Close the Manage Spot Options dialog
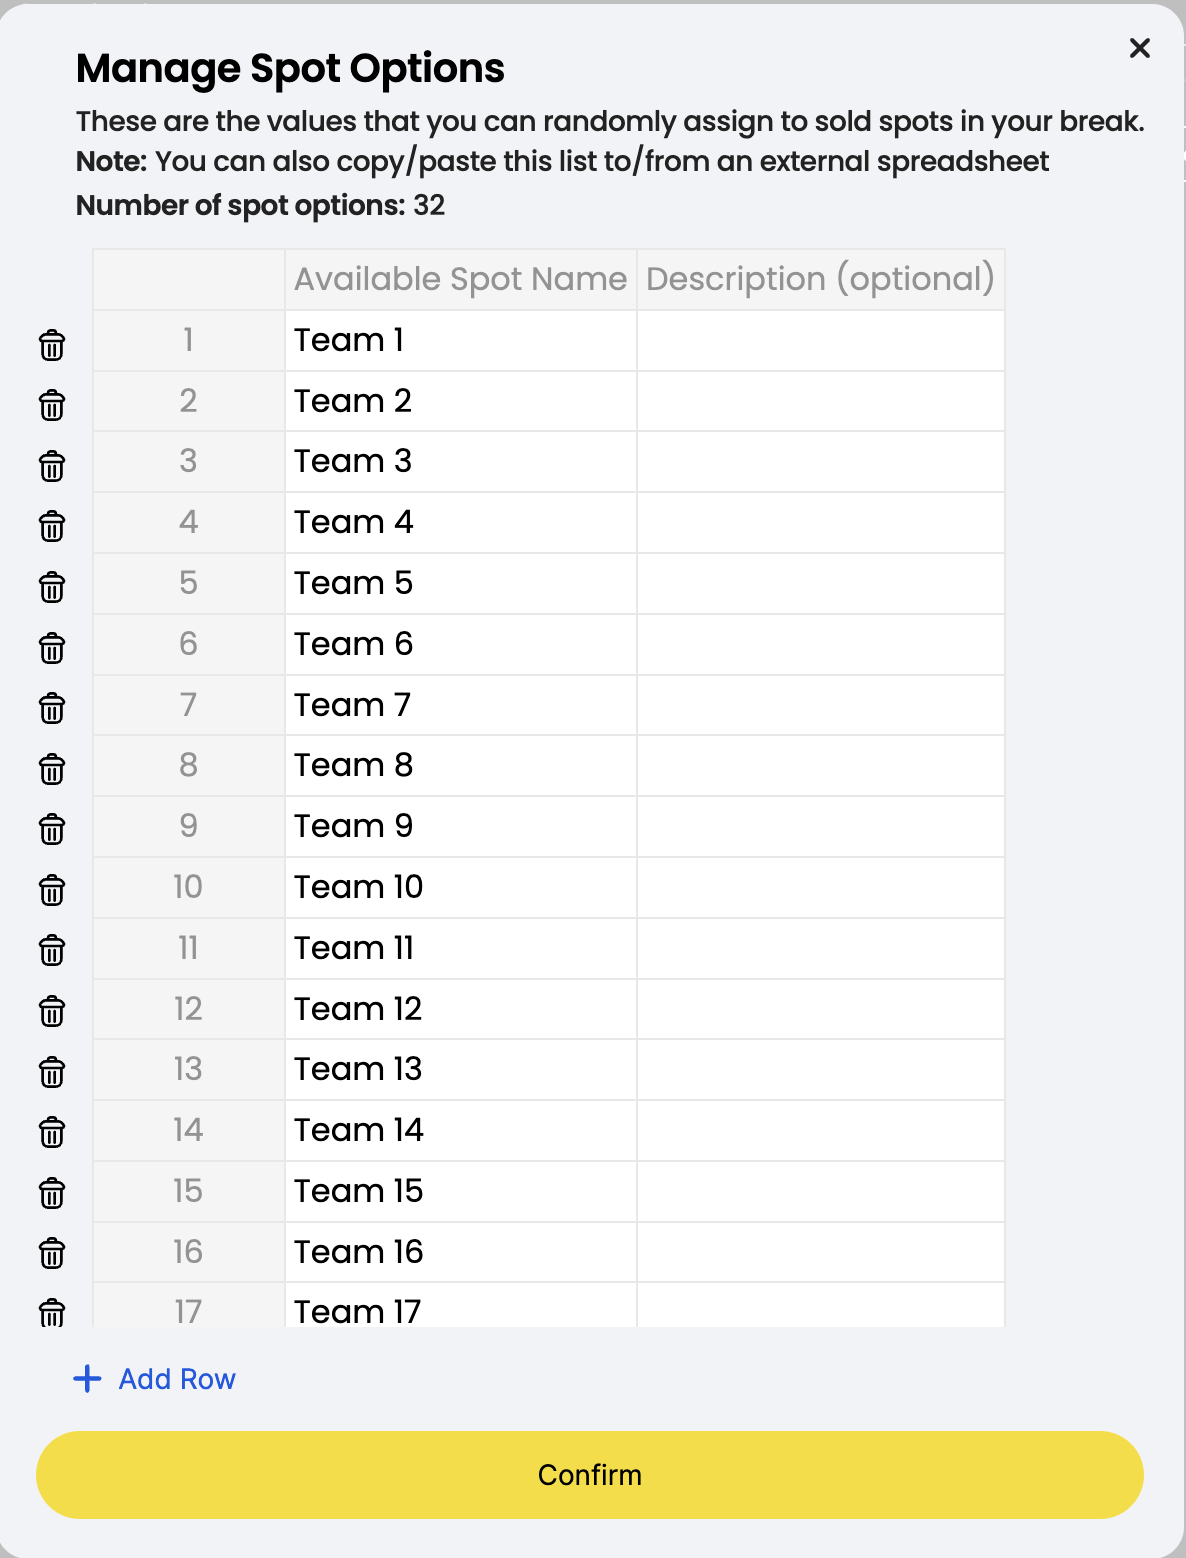 coord(1140,48)
